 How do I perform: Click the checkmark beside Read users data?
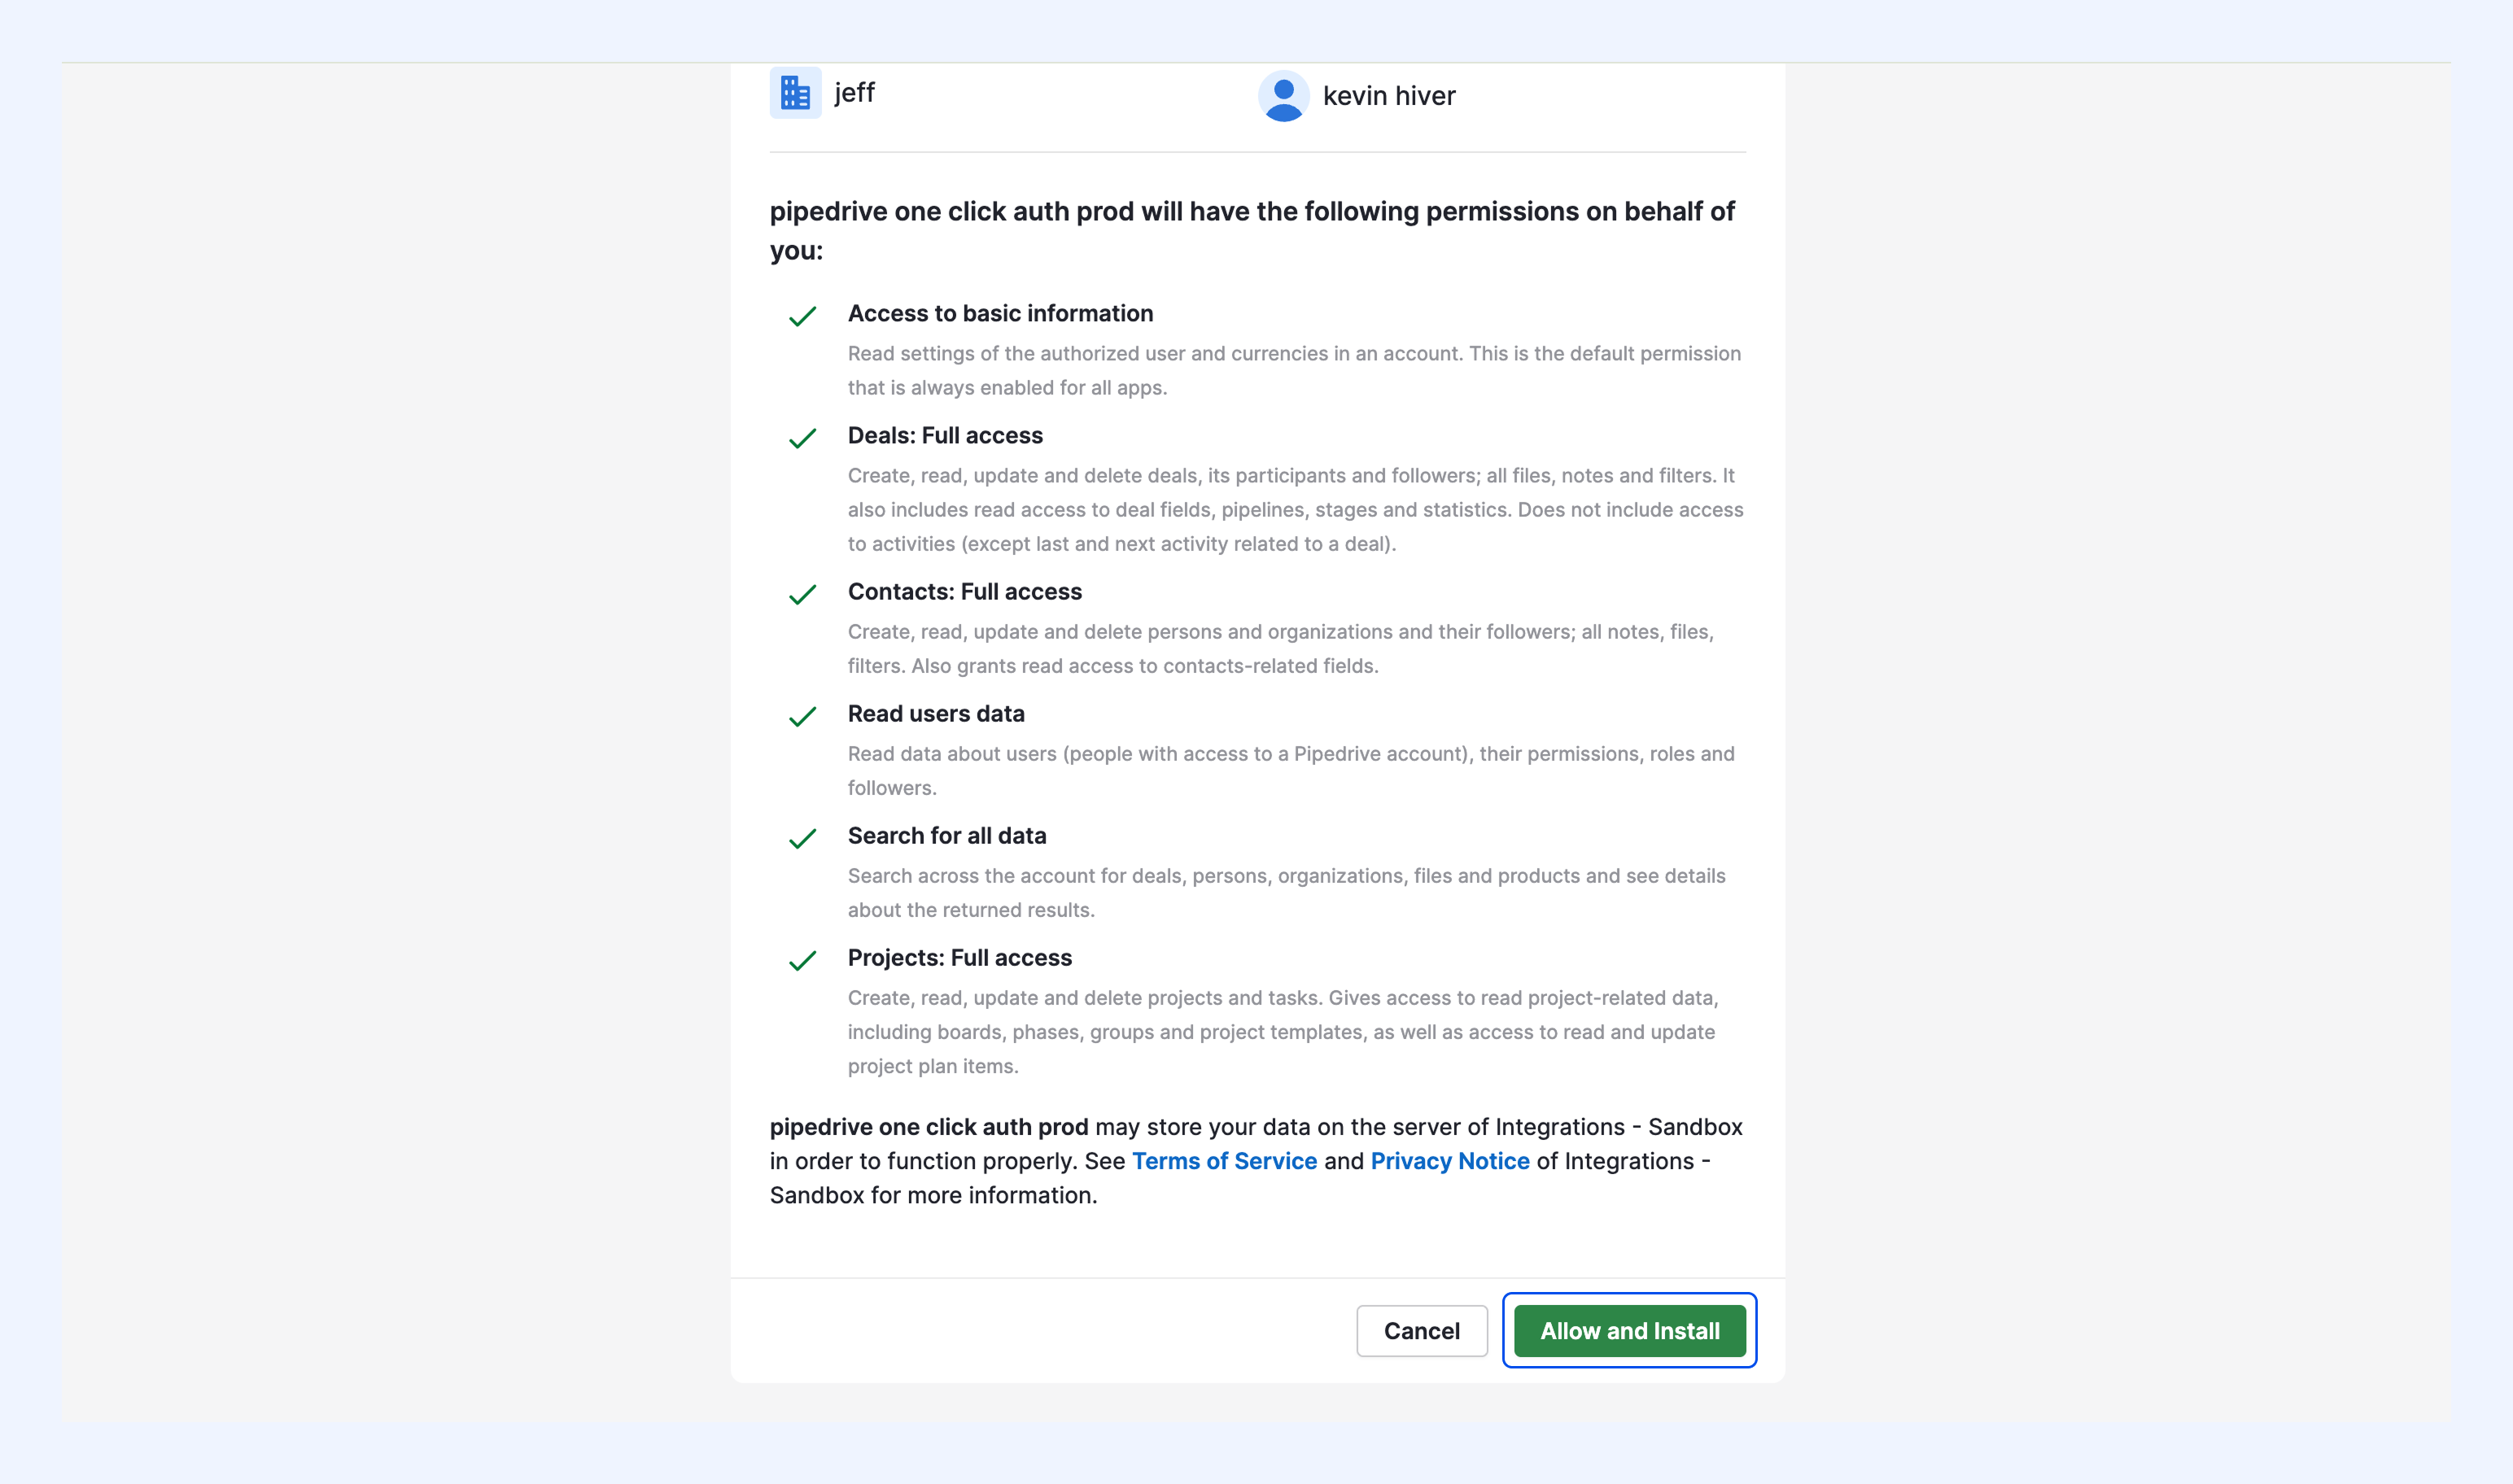(x=803, y=716)
